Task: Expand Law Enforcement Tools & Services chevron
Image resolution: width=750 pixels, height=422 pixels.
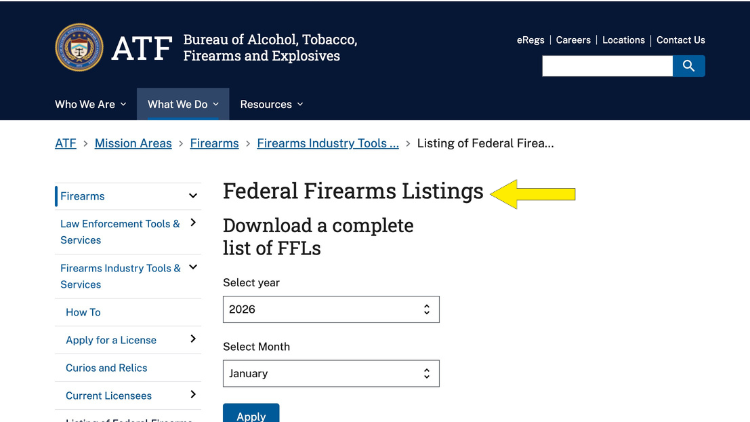Action: pos(193,222)
